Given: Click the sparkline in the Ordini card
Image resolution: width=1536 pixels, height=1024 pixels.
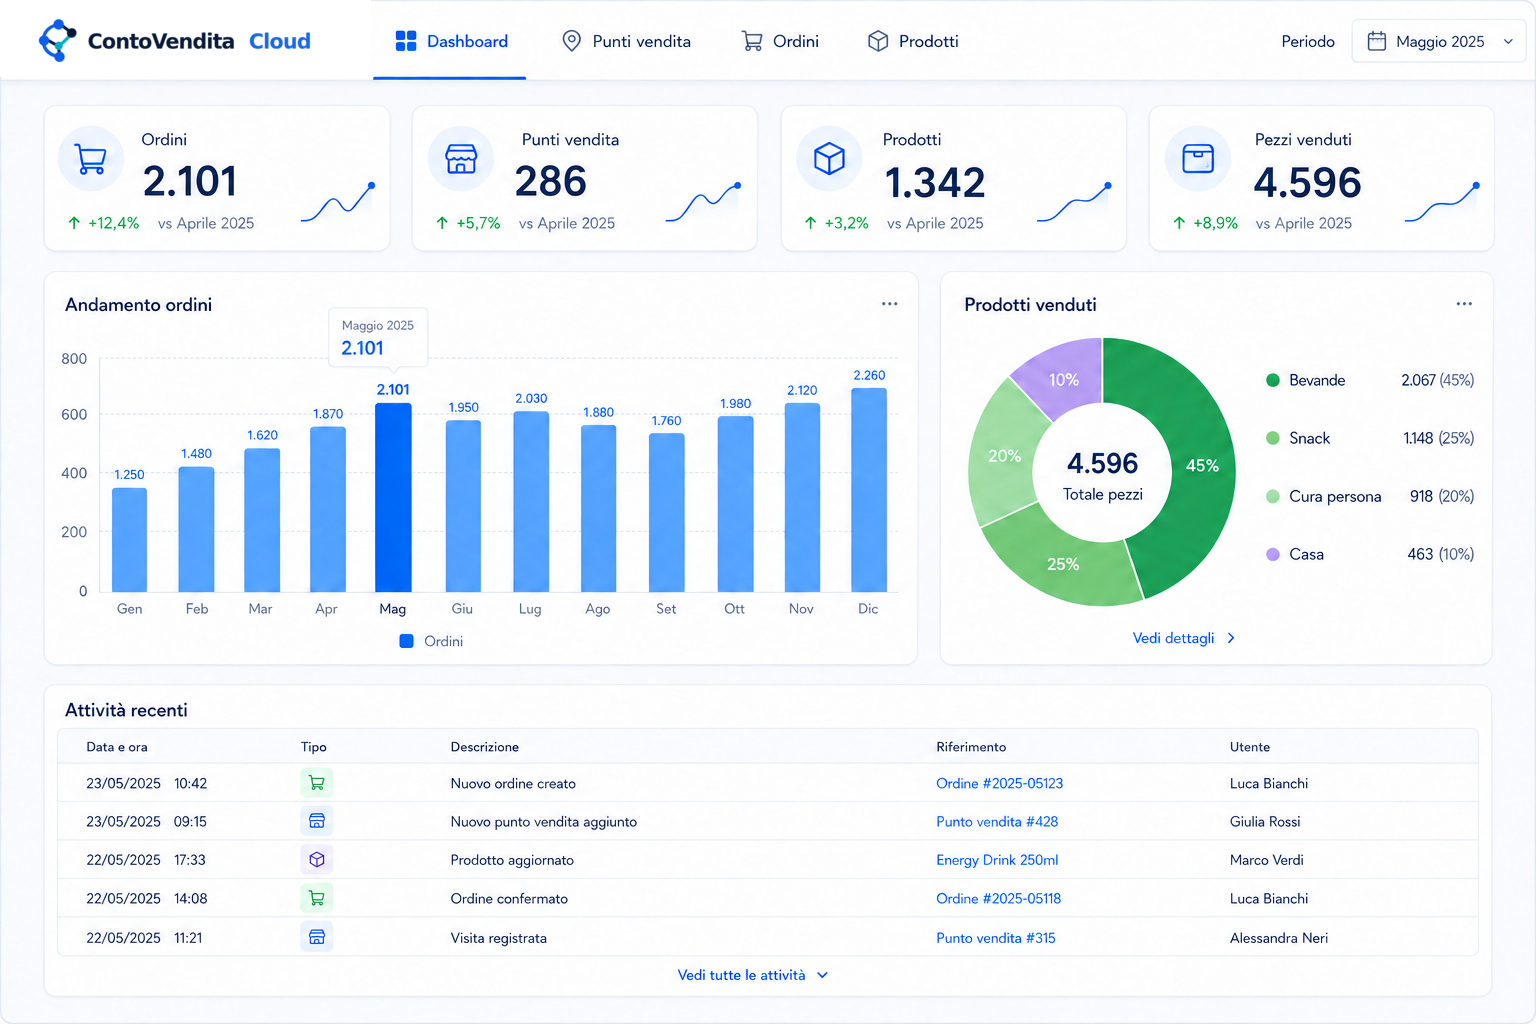Looking at the screenshot, I should pyautogui.click(x=338, y=203).
